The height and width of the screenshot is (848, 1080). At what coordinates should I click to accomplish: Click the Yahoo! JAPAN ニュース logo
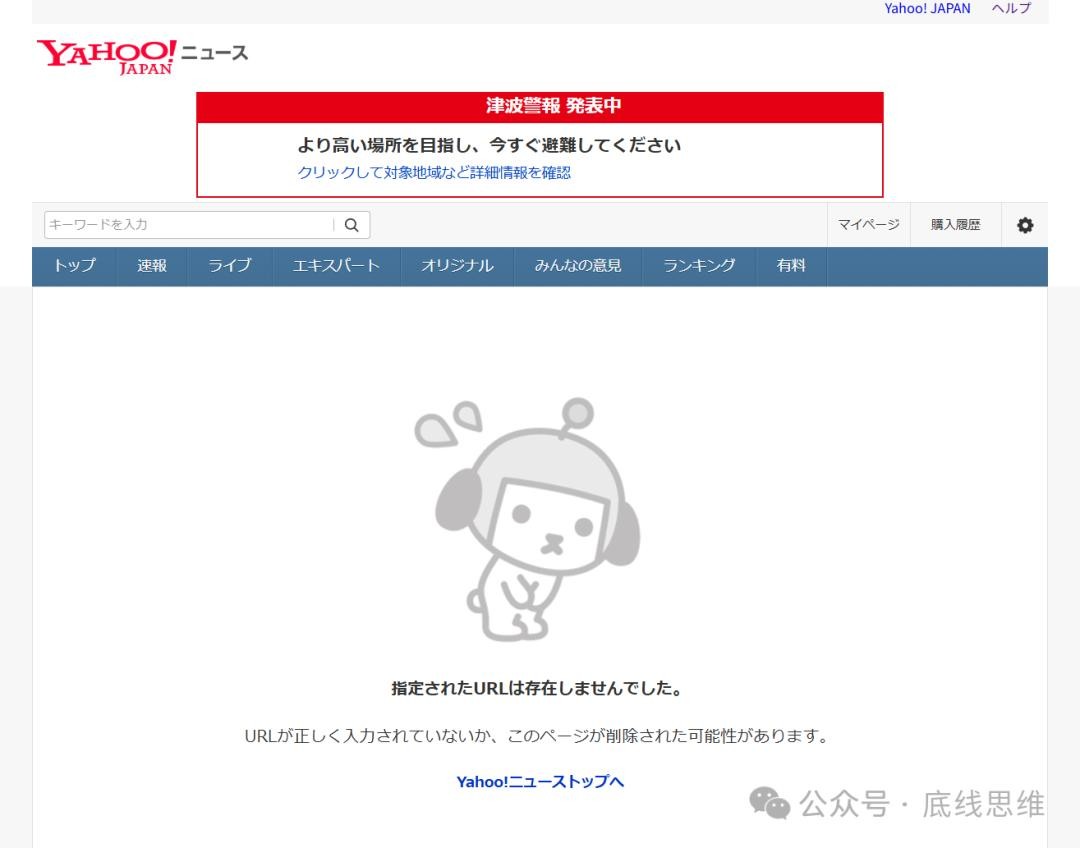[142, 56]
